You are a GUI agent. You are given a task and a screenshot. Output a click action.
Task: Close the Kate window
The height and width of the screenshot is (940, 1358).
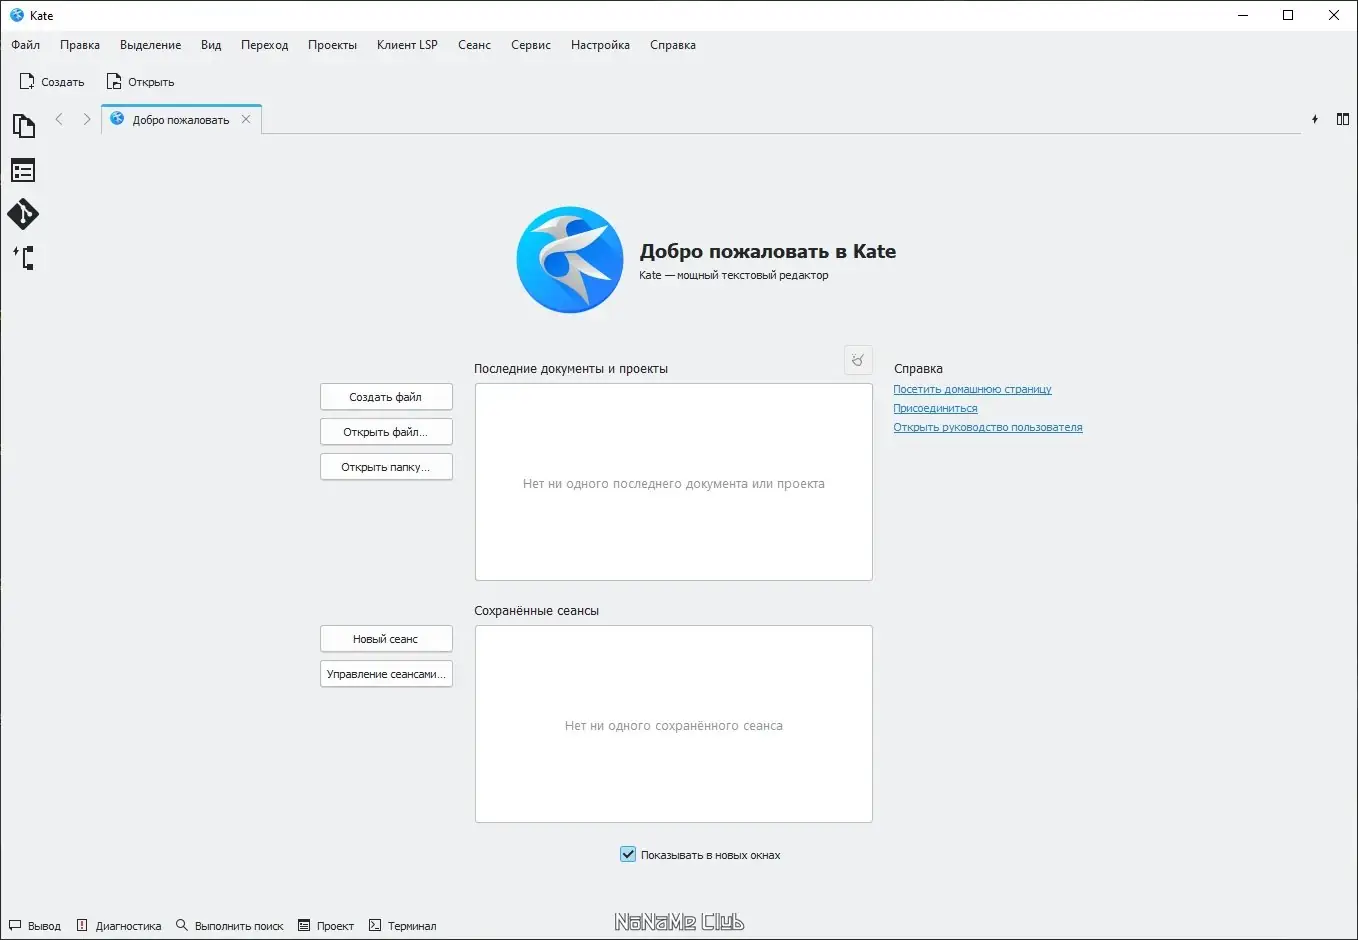pyautogui.click(x=1334, y=15)
